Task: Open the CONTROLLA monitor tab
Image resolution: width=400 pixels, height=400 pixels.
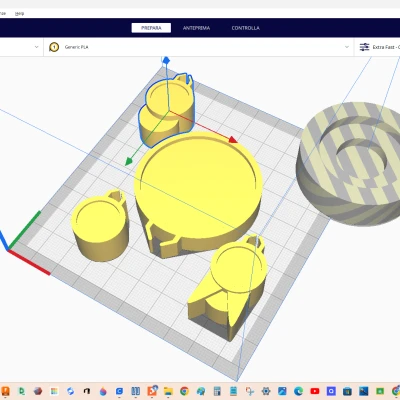Action: click(245, 28)
